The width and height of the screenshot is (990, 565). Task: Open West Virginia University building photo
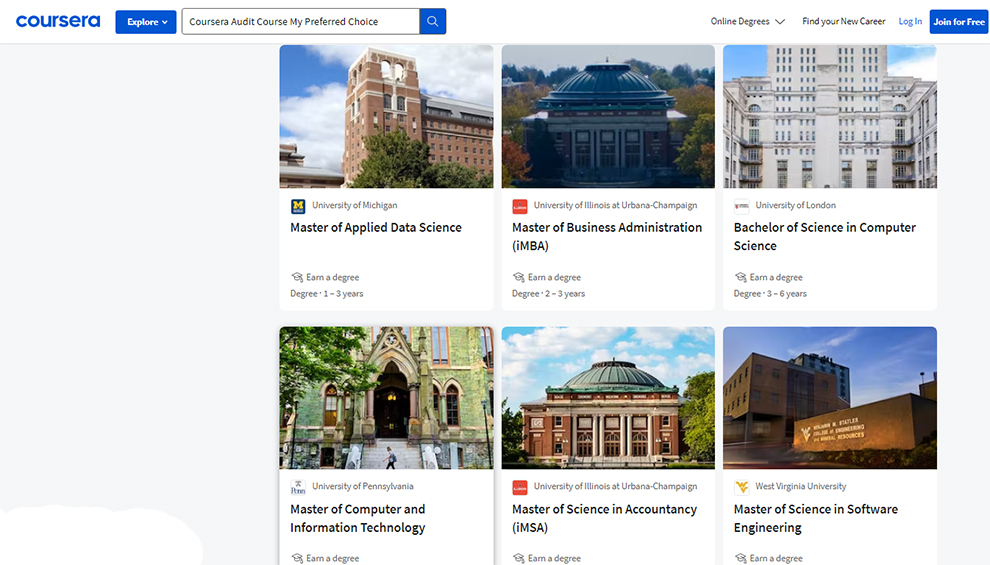(x=830, y=398)
